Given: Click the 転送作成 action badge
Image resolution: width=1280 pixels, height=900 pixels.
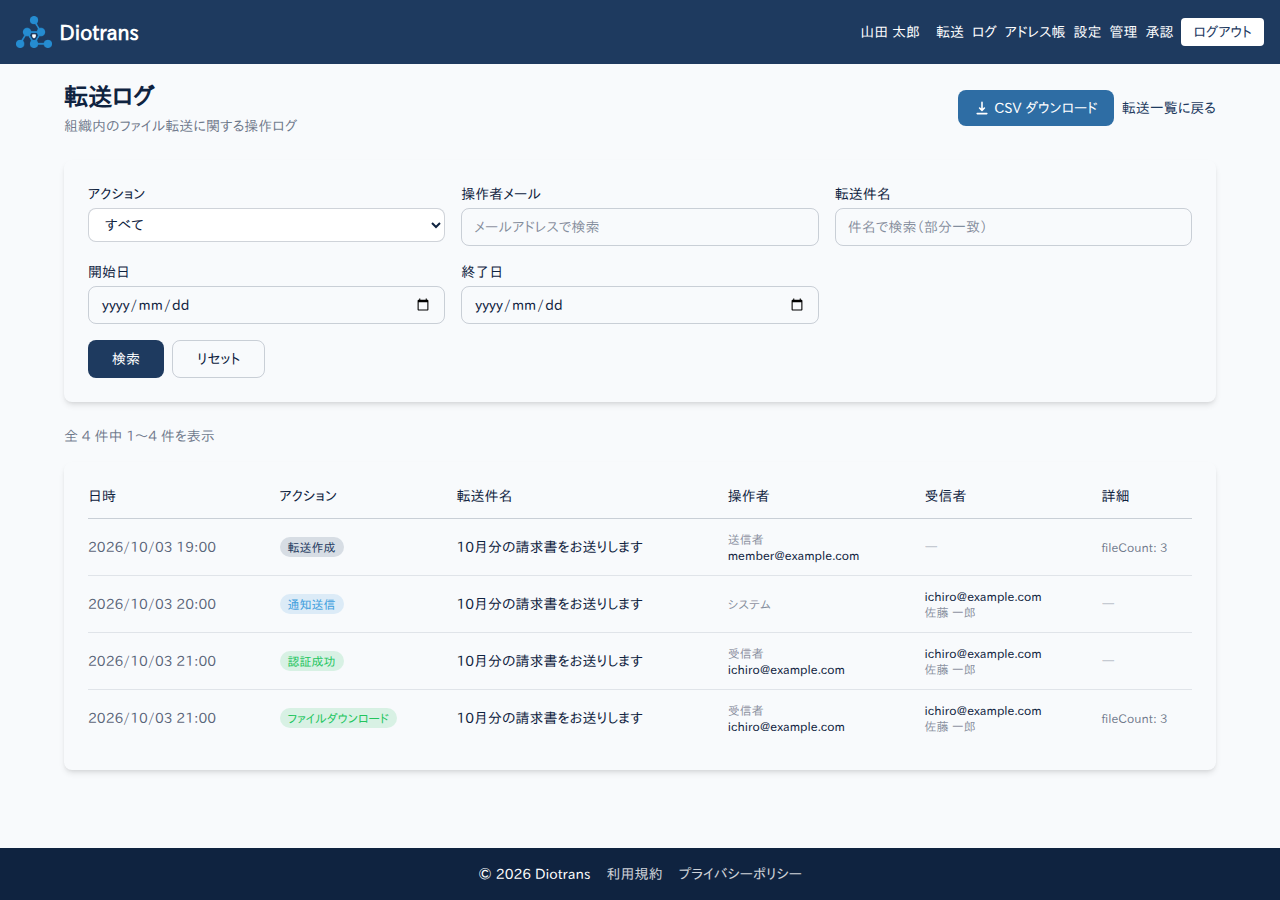Looking at the screenshot, I should tap(311, 547).
